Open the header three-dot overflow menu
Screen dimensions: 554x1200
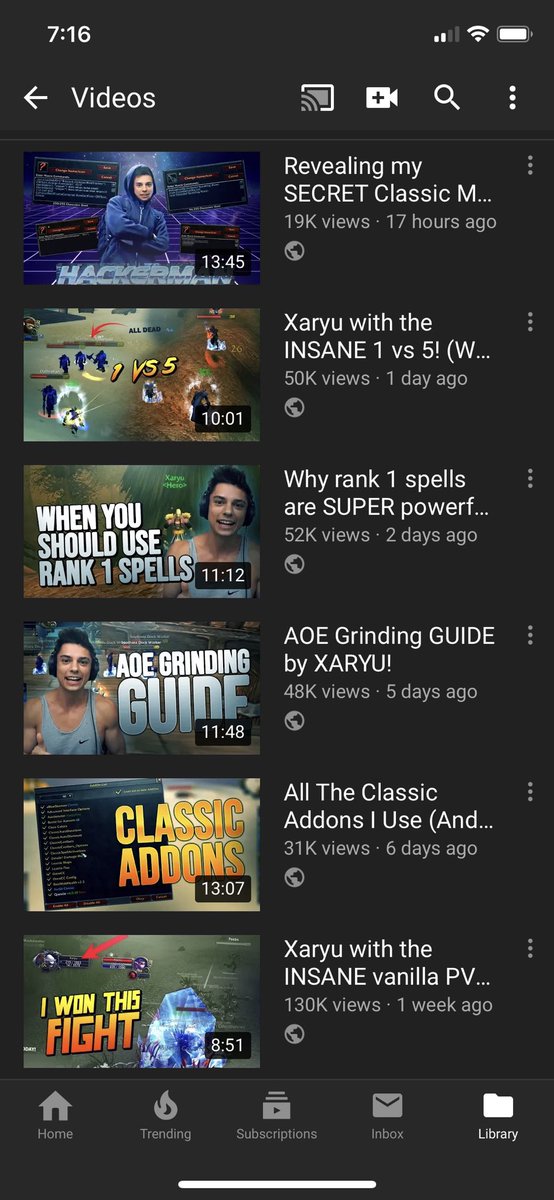coord(512,97)
